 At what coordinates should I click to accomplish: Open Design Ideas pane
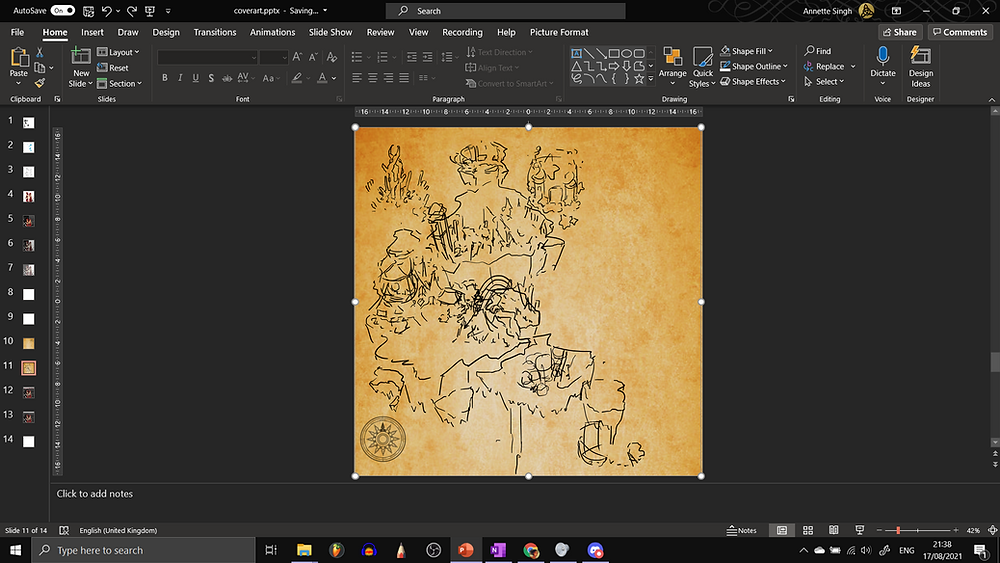tap(920, 67)
